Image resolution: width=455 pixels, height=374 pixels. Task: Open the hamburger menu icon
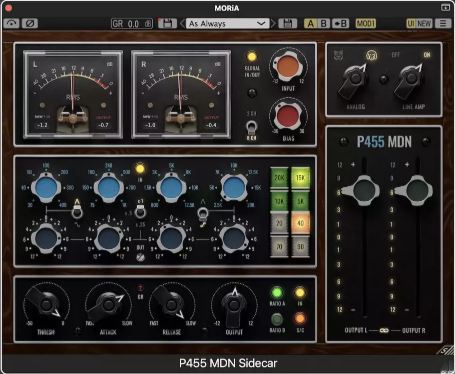443,23
